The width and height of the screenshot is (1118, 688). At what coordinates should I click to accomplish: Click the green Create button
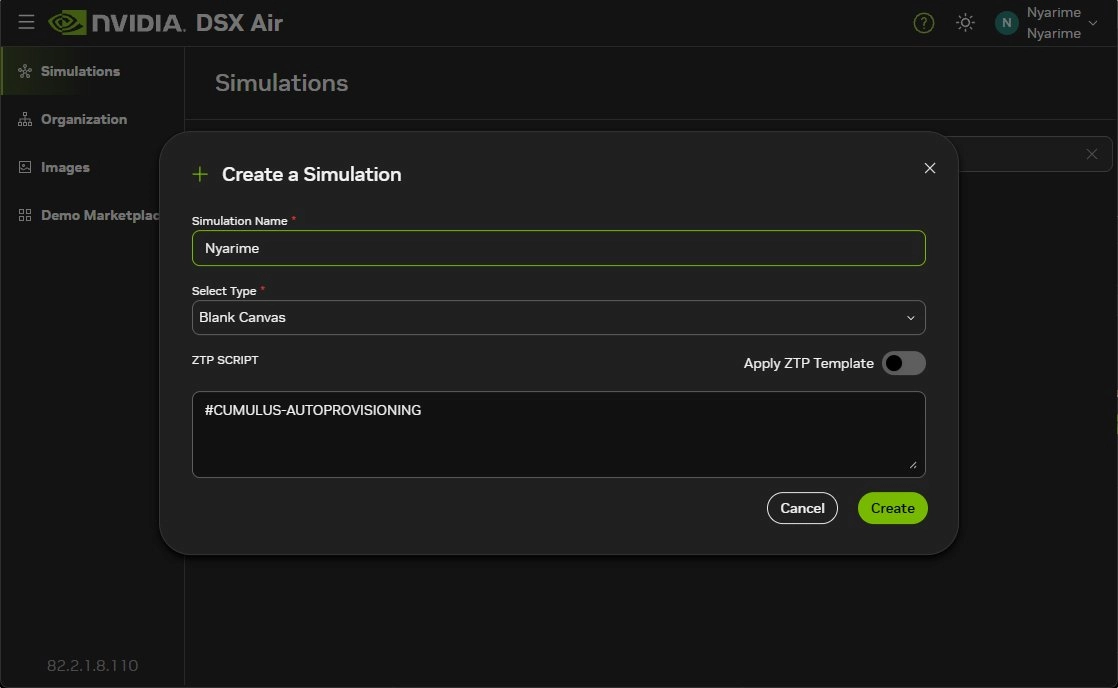pyautogui.click(x=892, y=508)
